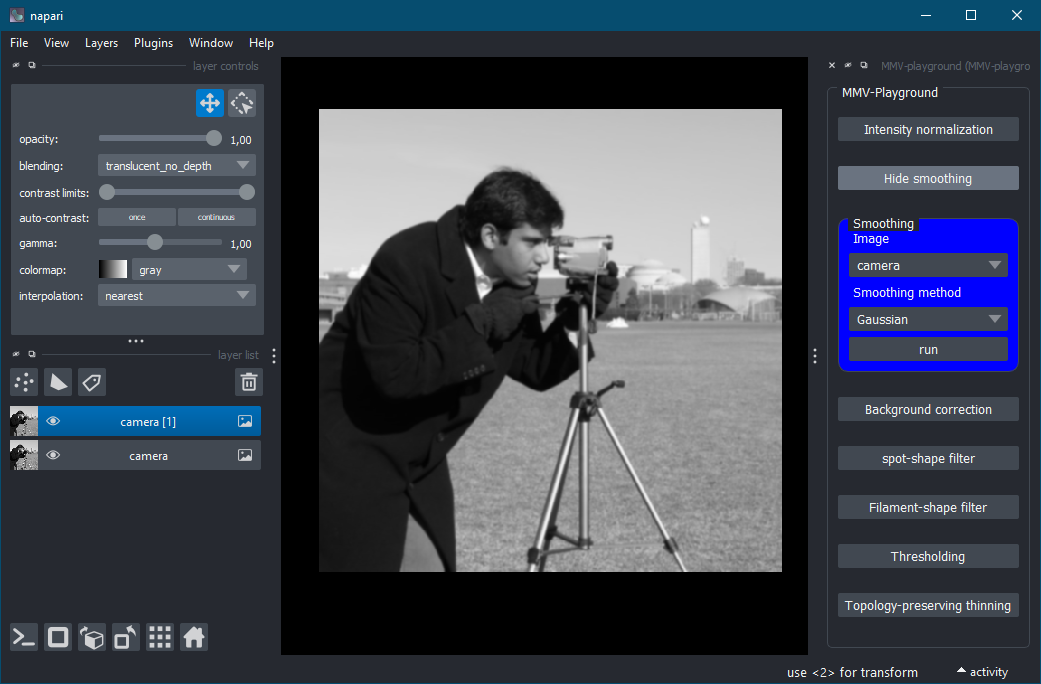Run continuous auto-contrast
The height and width of the screenshot is (684, 1041).
point(216,217)
